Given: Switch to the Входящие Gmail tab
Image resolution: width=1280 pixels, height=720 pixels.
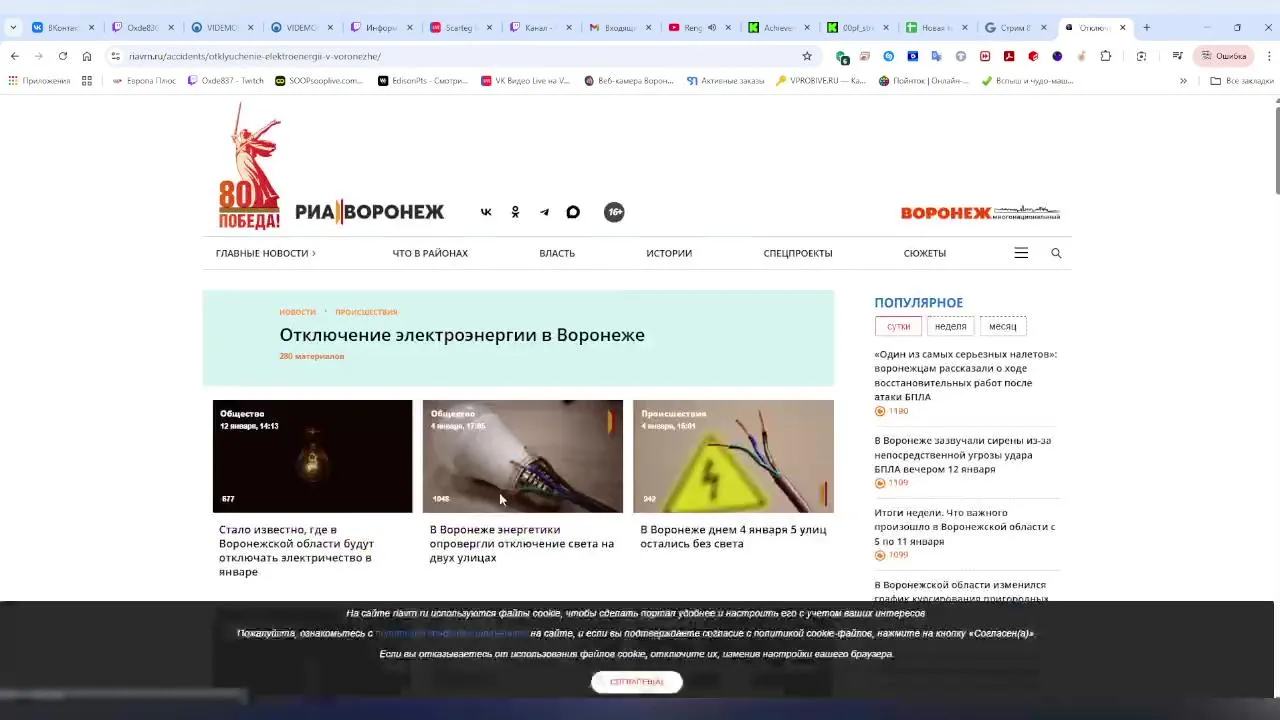Looking at the screenshot, I should (620, 28).
